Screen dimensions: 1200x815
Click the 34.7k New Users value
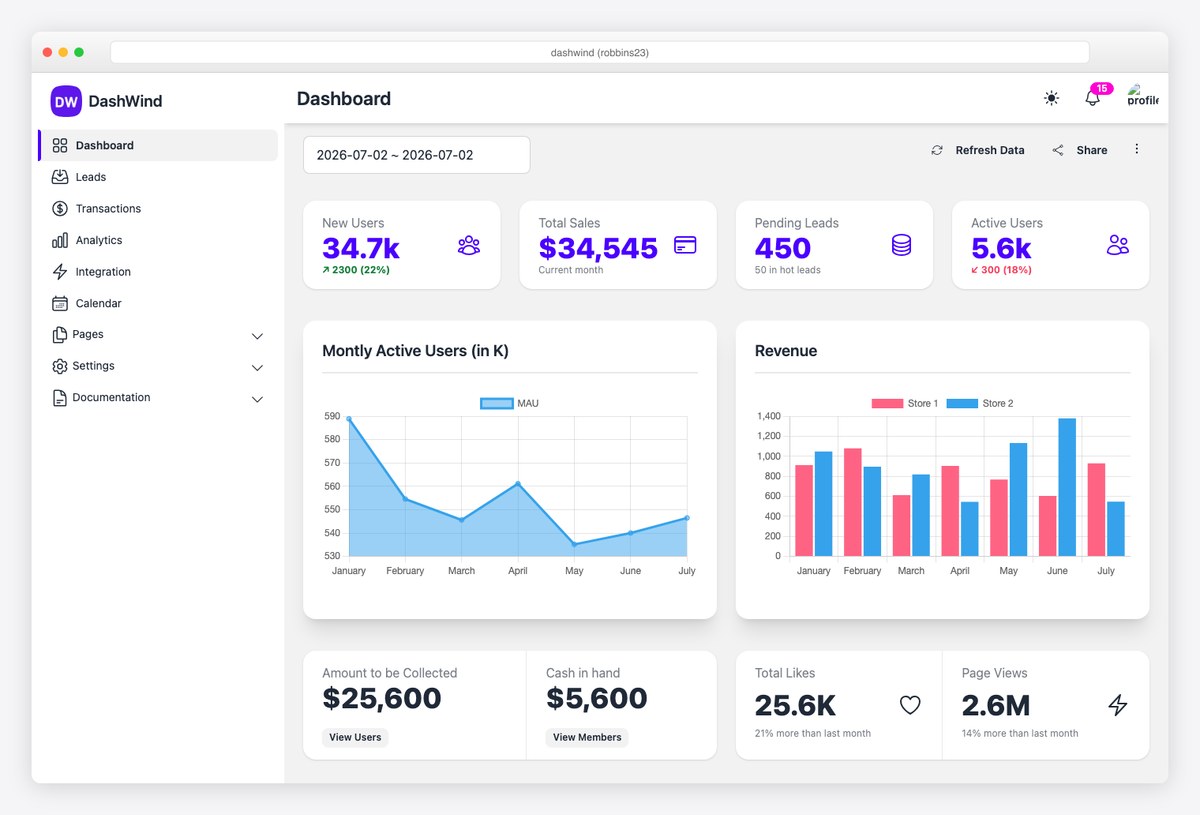click(361, 248)
